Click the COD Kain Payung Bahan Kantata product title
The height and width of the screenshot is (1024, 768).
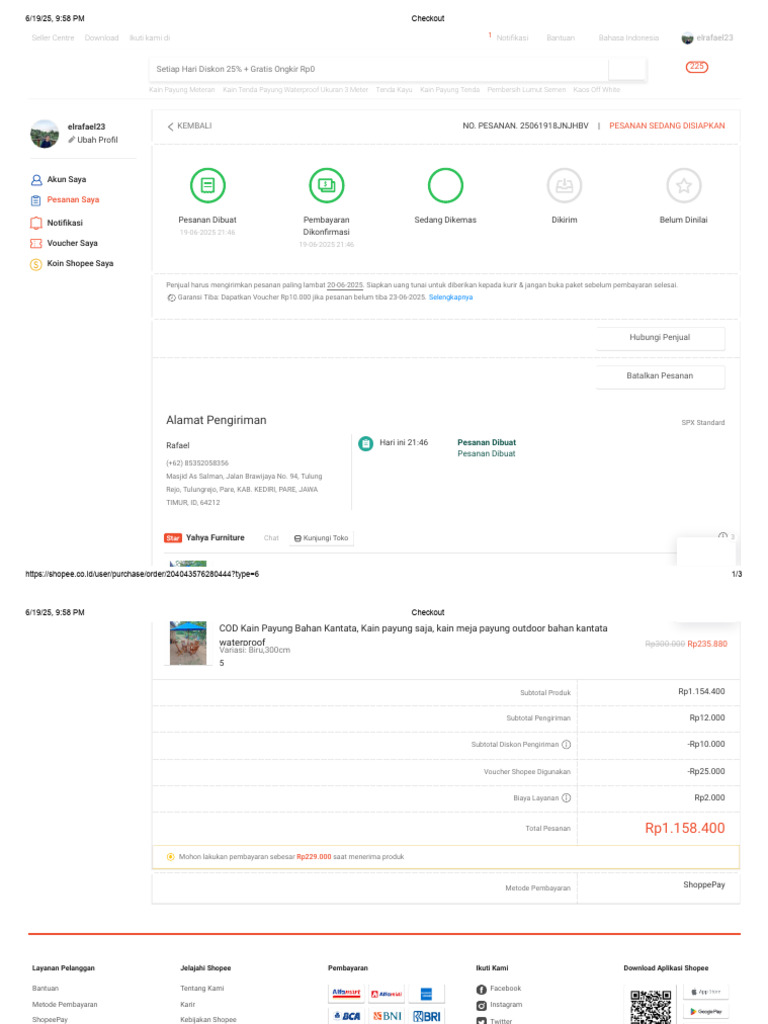413,634
